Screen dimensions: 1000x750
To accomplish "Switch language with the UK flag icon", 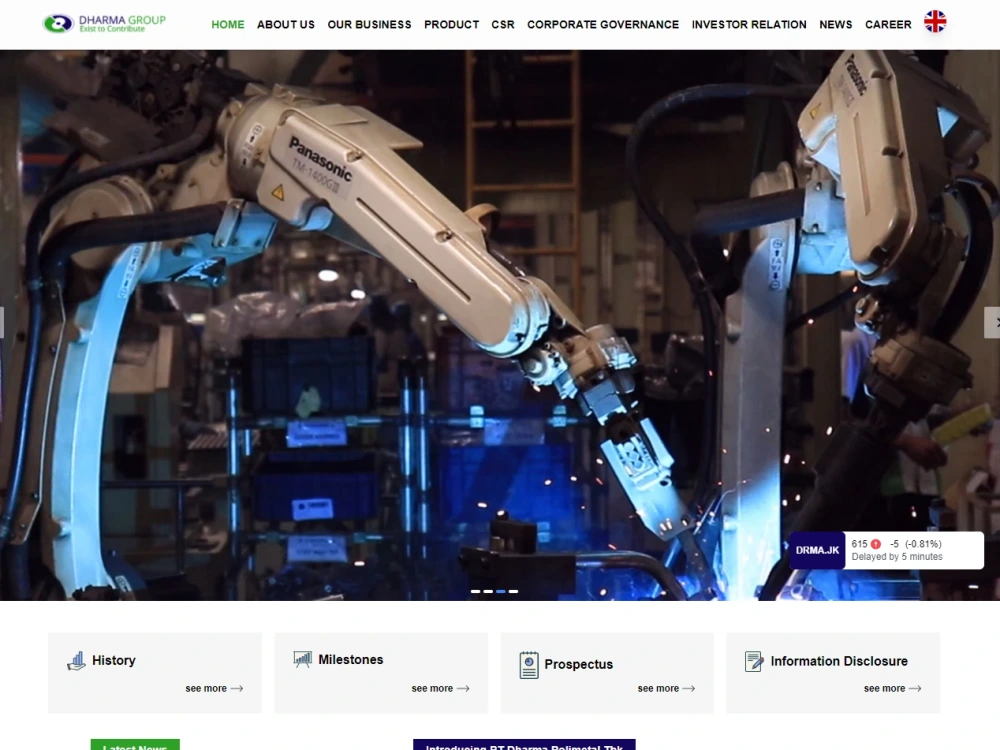I will pyautogui.click(x=935, y=22).
